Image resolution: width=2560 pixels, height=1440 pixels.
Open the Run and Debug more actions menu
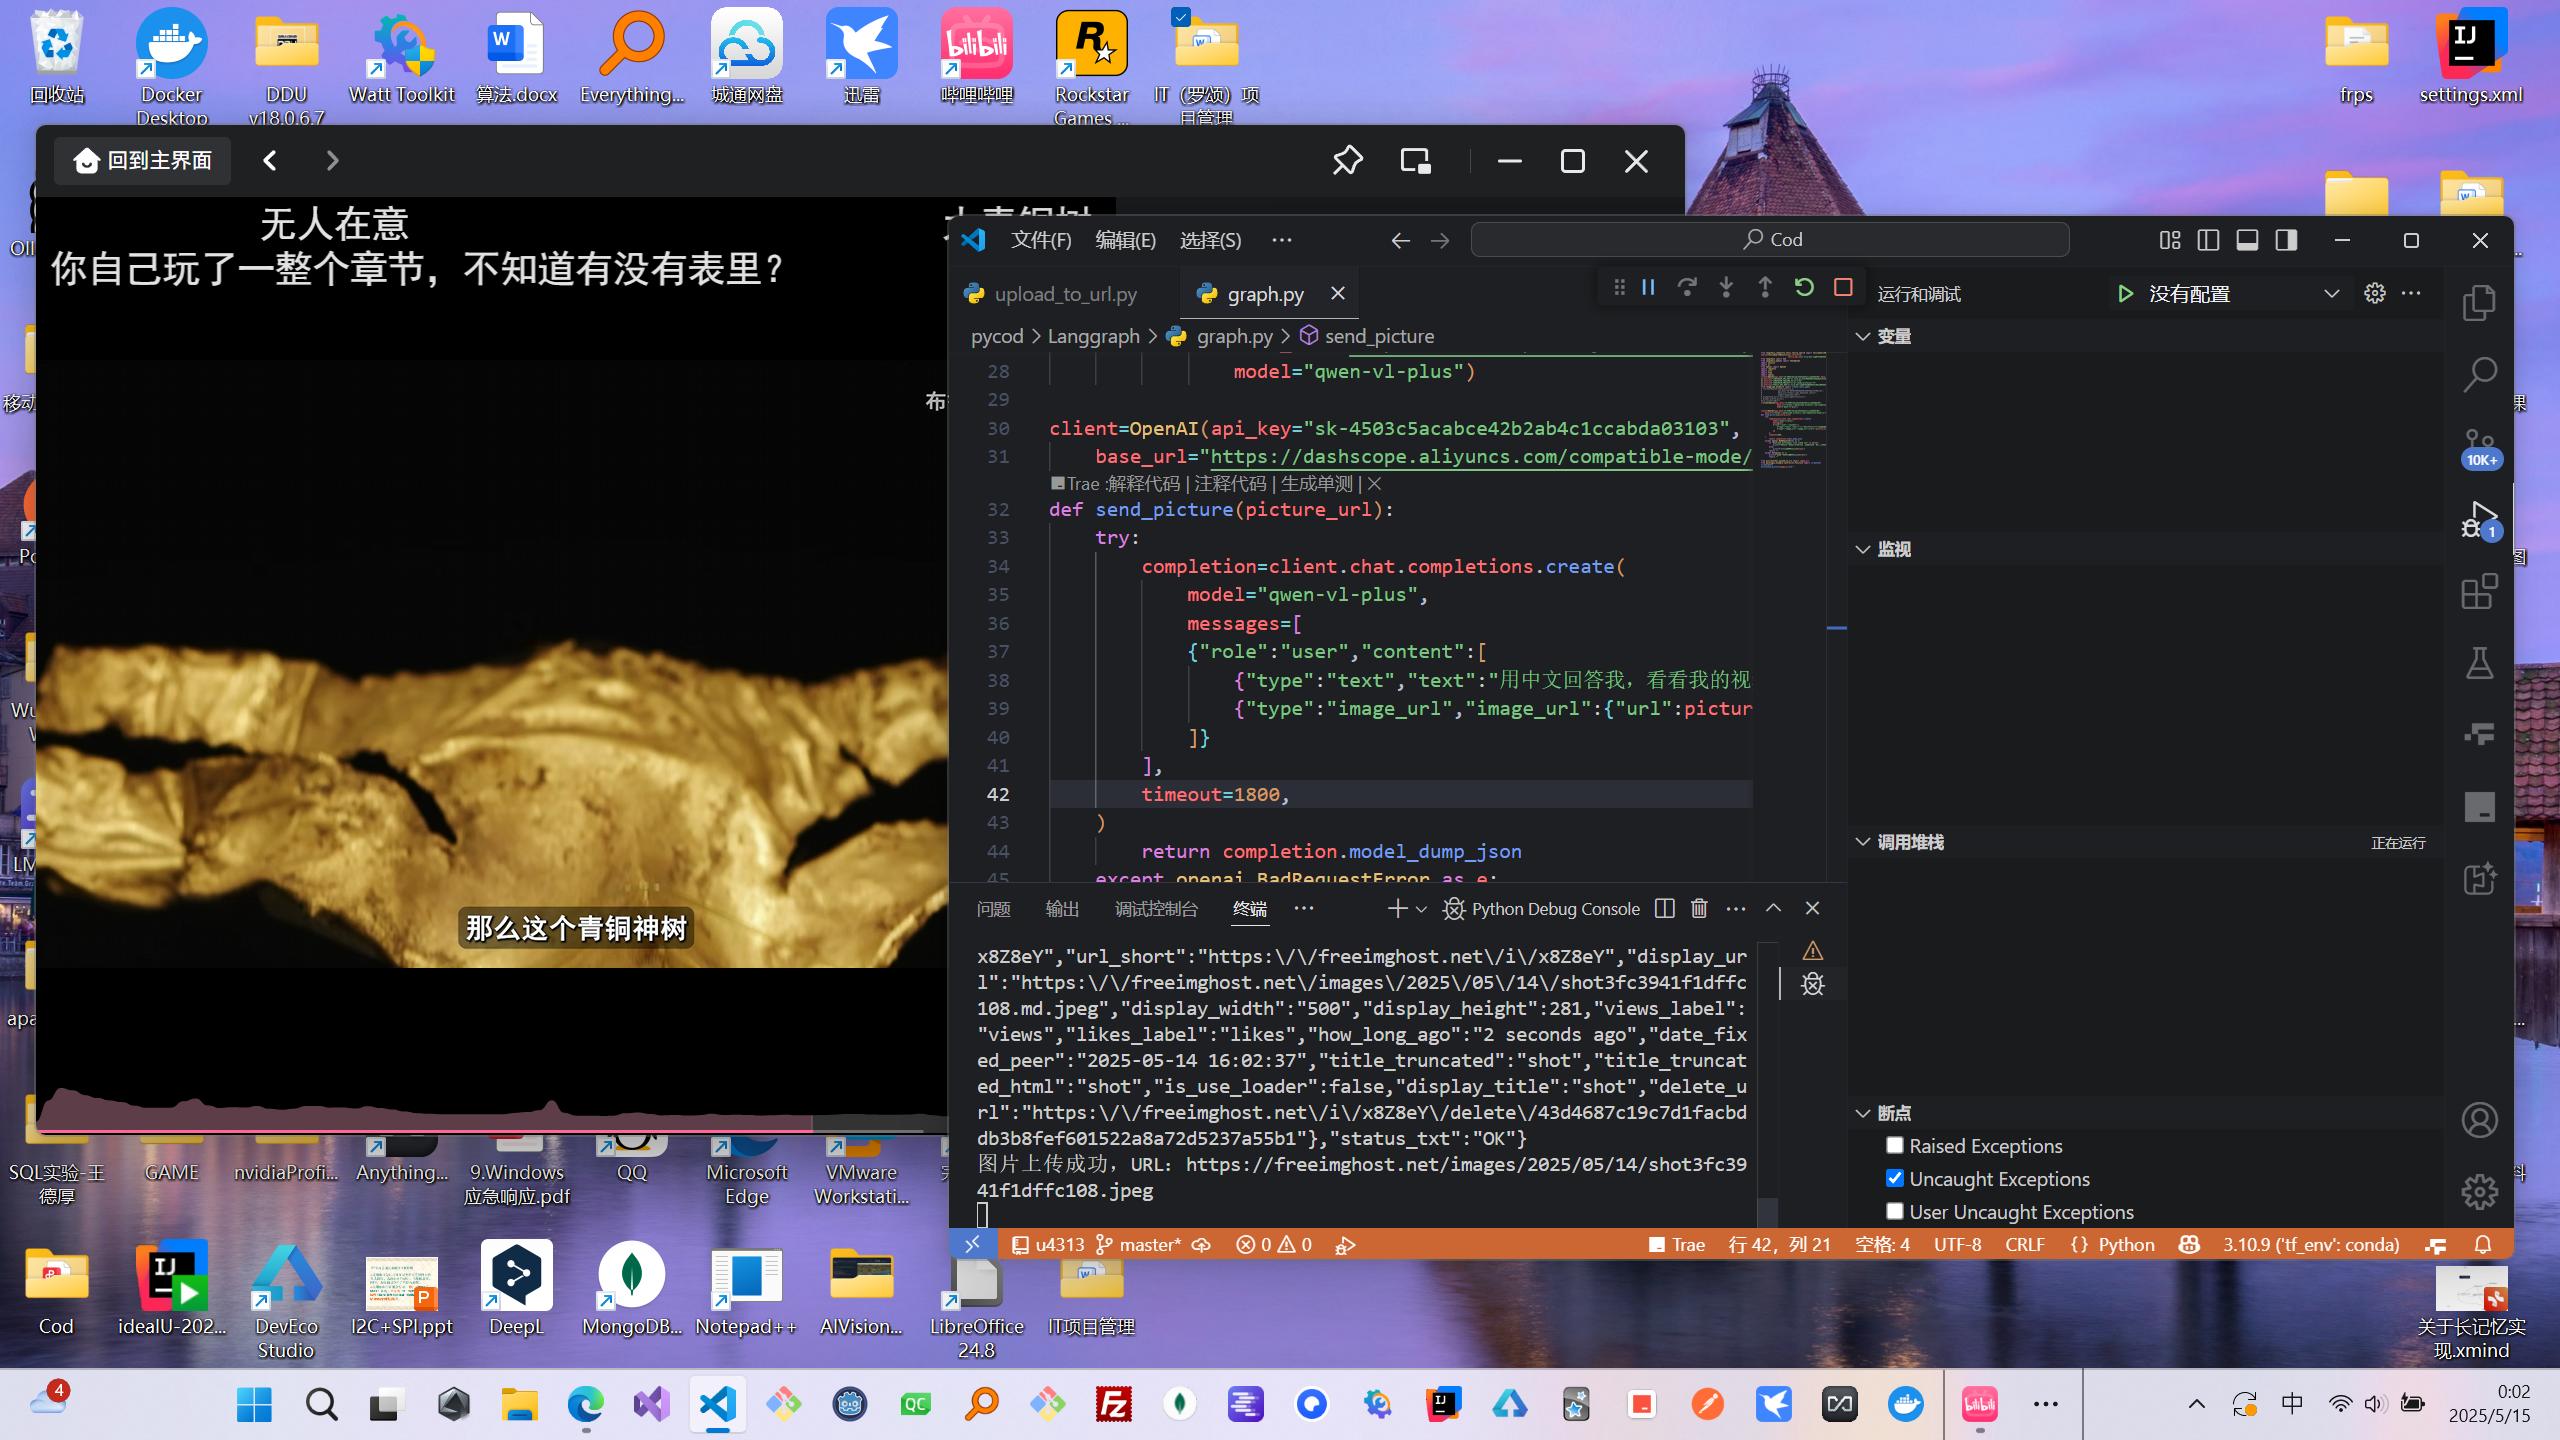pyautogui.click(x=2411, y=293)
